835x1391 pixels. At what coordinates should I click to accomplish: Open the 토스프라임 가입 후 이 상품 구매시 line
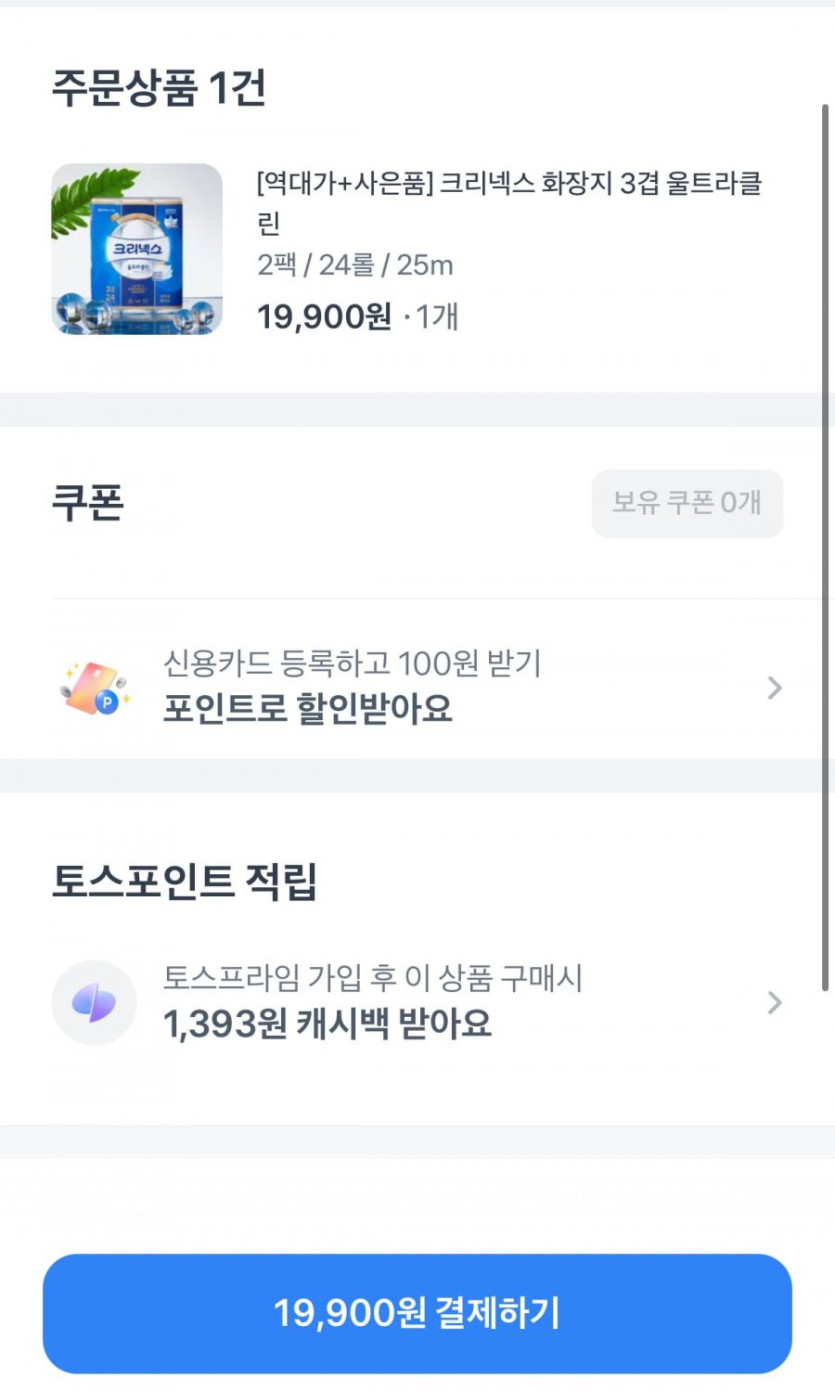click(373, 978)
